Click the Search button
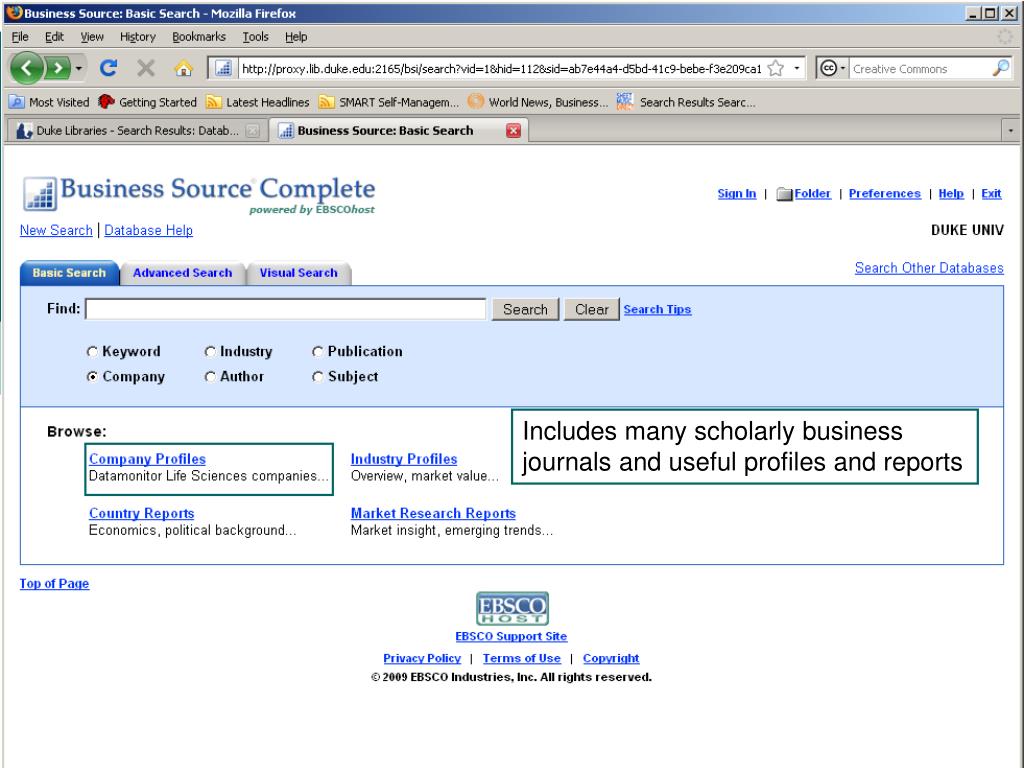Image resolution: width=1024 pixels, height=768 pixels. coord(525,310)
